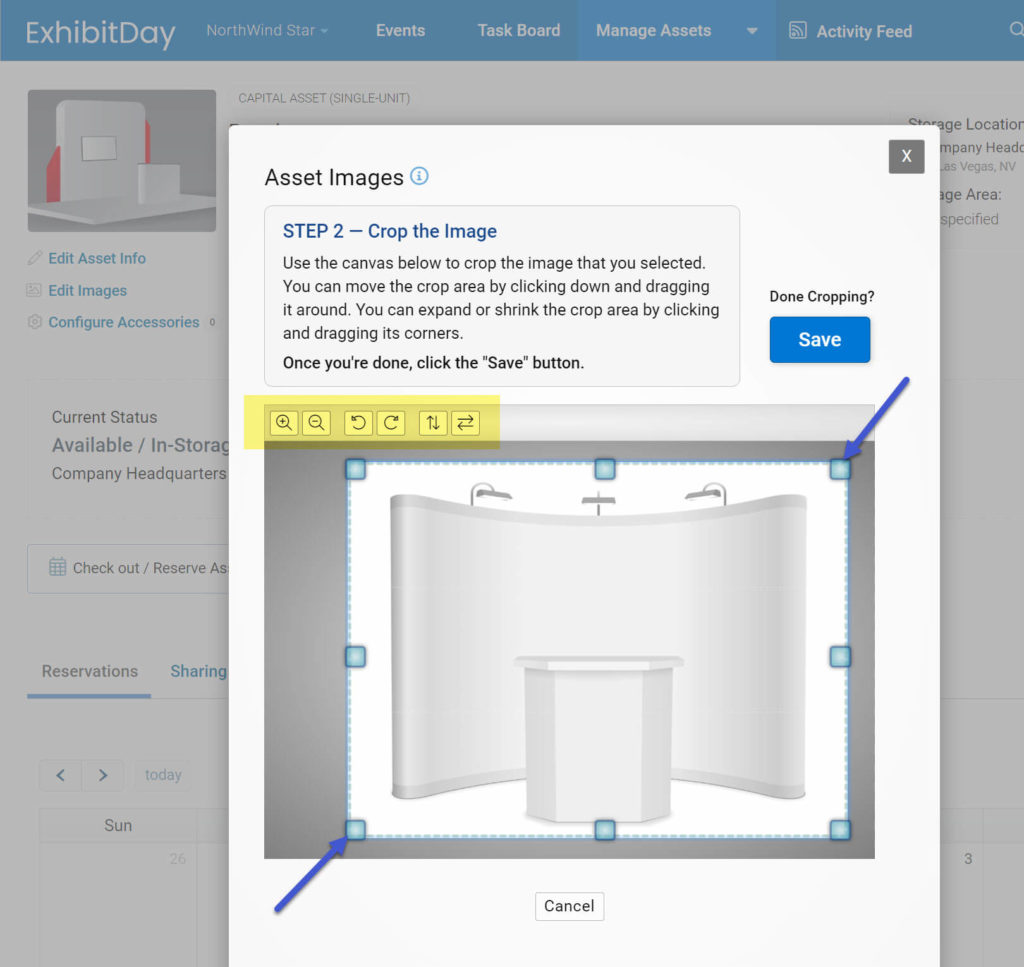Select the bottom-left crop area handle

[x=354, y=830]
